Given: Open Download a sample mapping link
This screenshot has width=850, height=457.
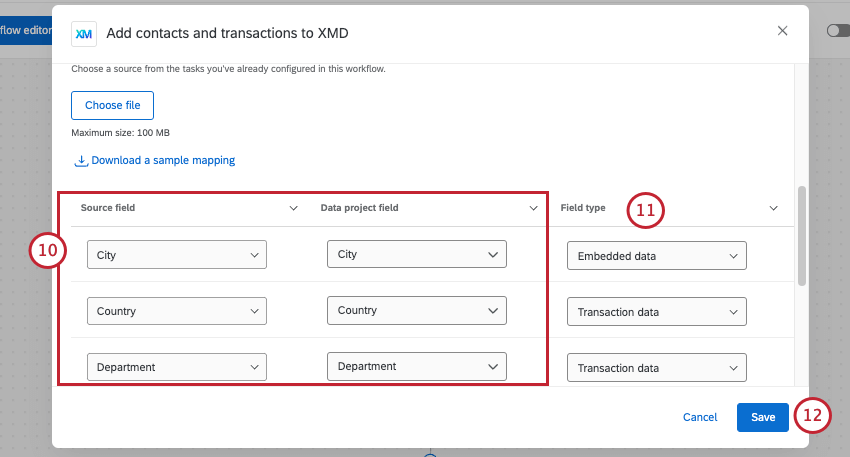Looking at the screenshot, I should [163, 160].
